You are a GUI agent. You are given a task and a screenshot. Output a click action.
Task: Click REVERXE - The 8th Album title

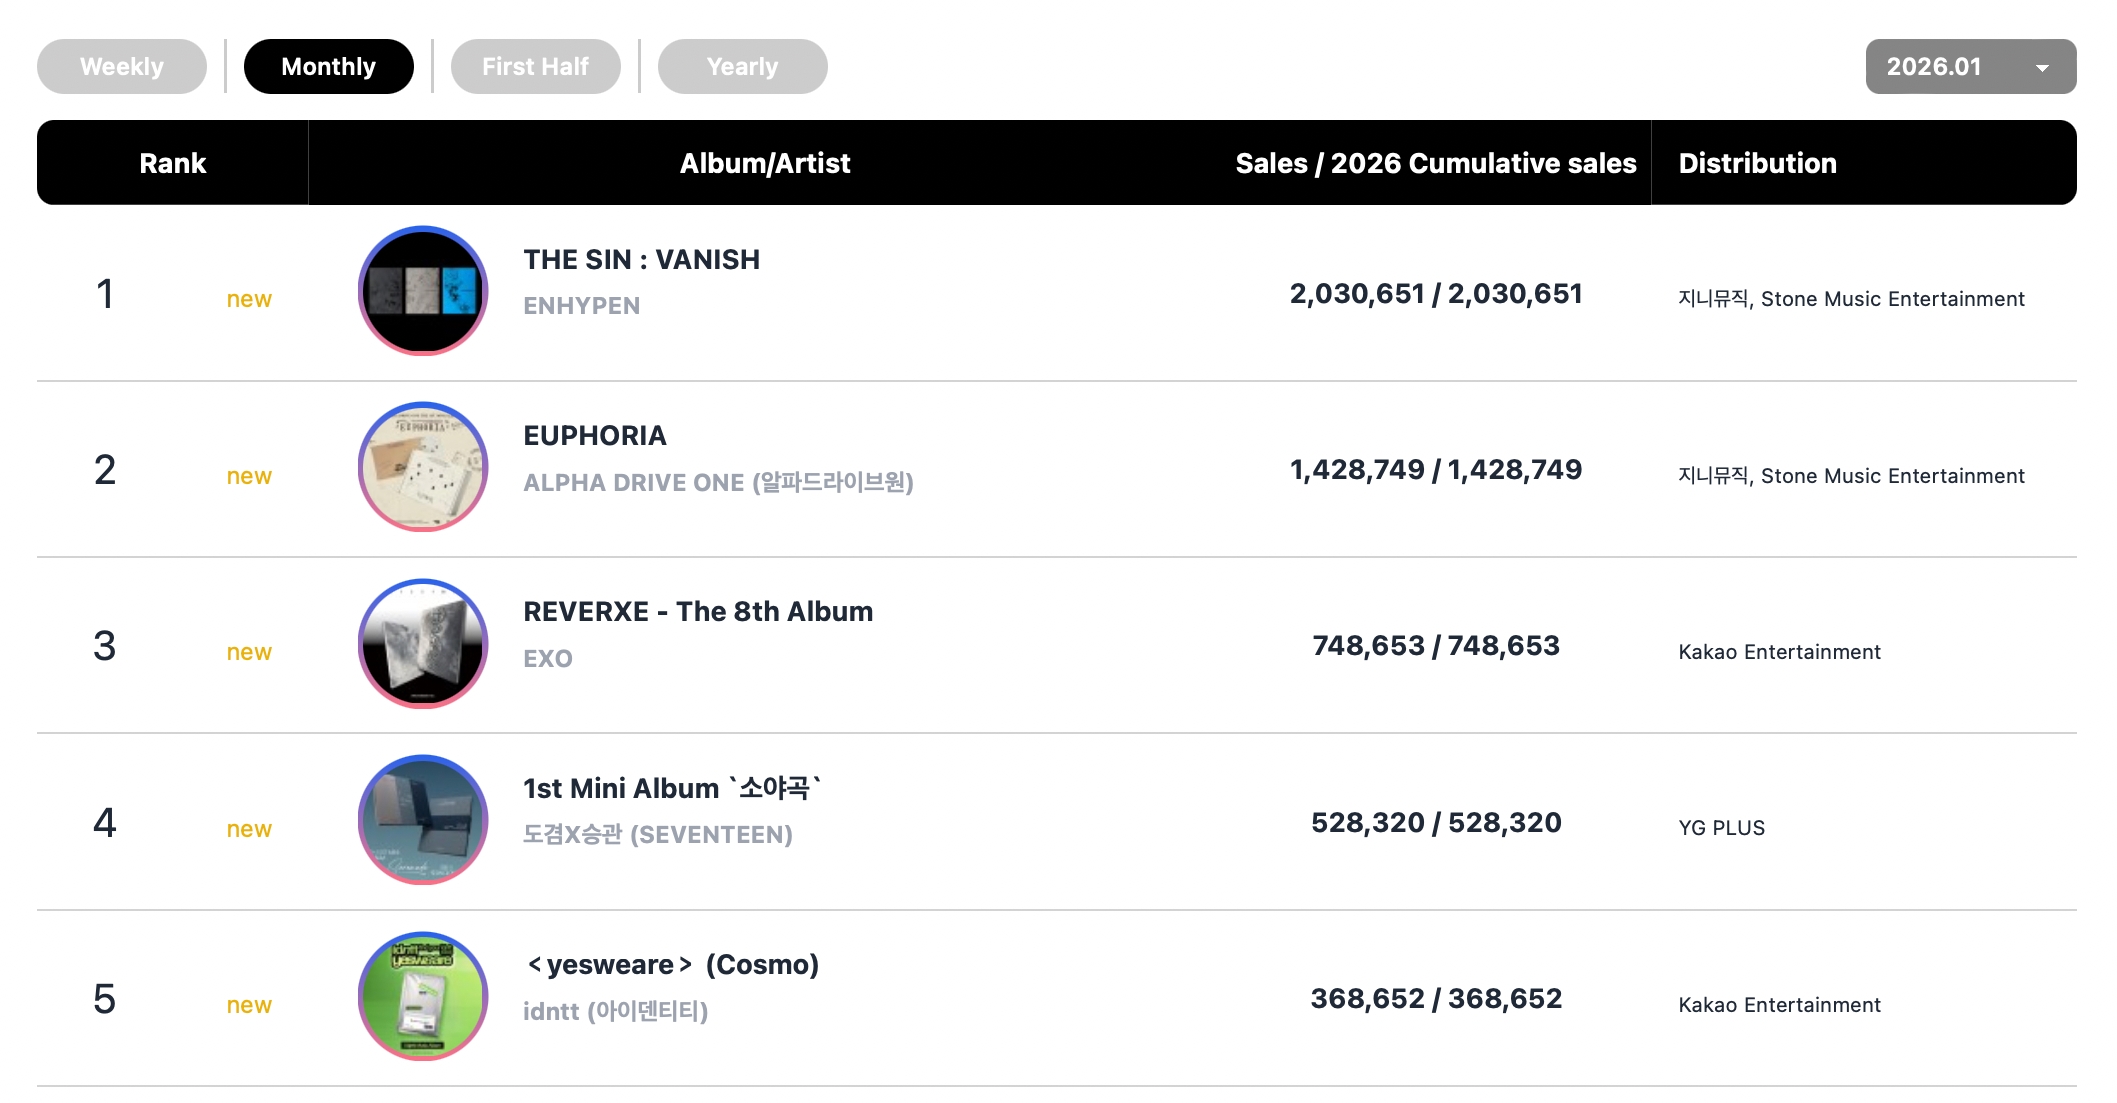tap(698, 612)
